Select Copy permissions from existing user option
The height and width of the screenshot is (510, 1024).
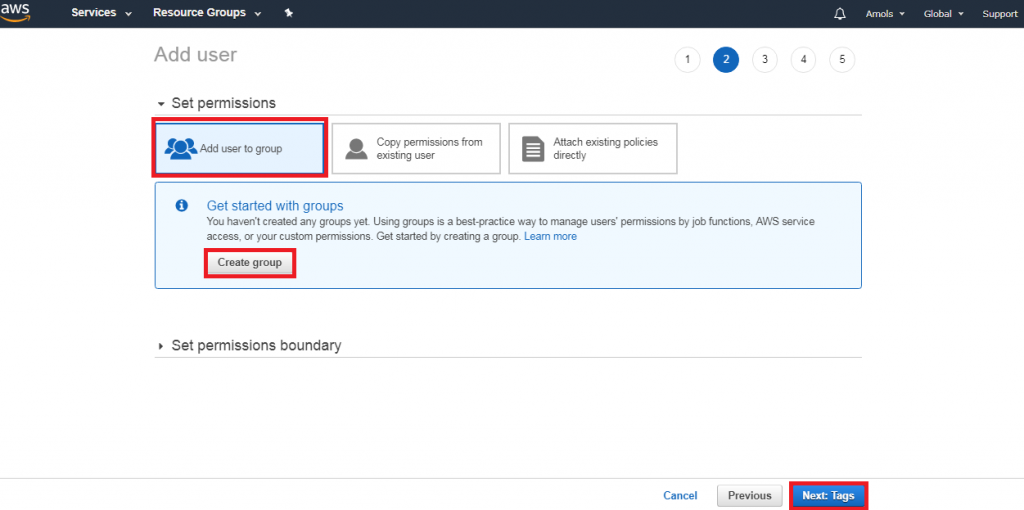[416, 148]
